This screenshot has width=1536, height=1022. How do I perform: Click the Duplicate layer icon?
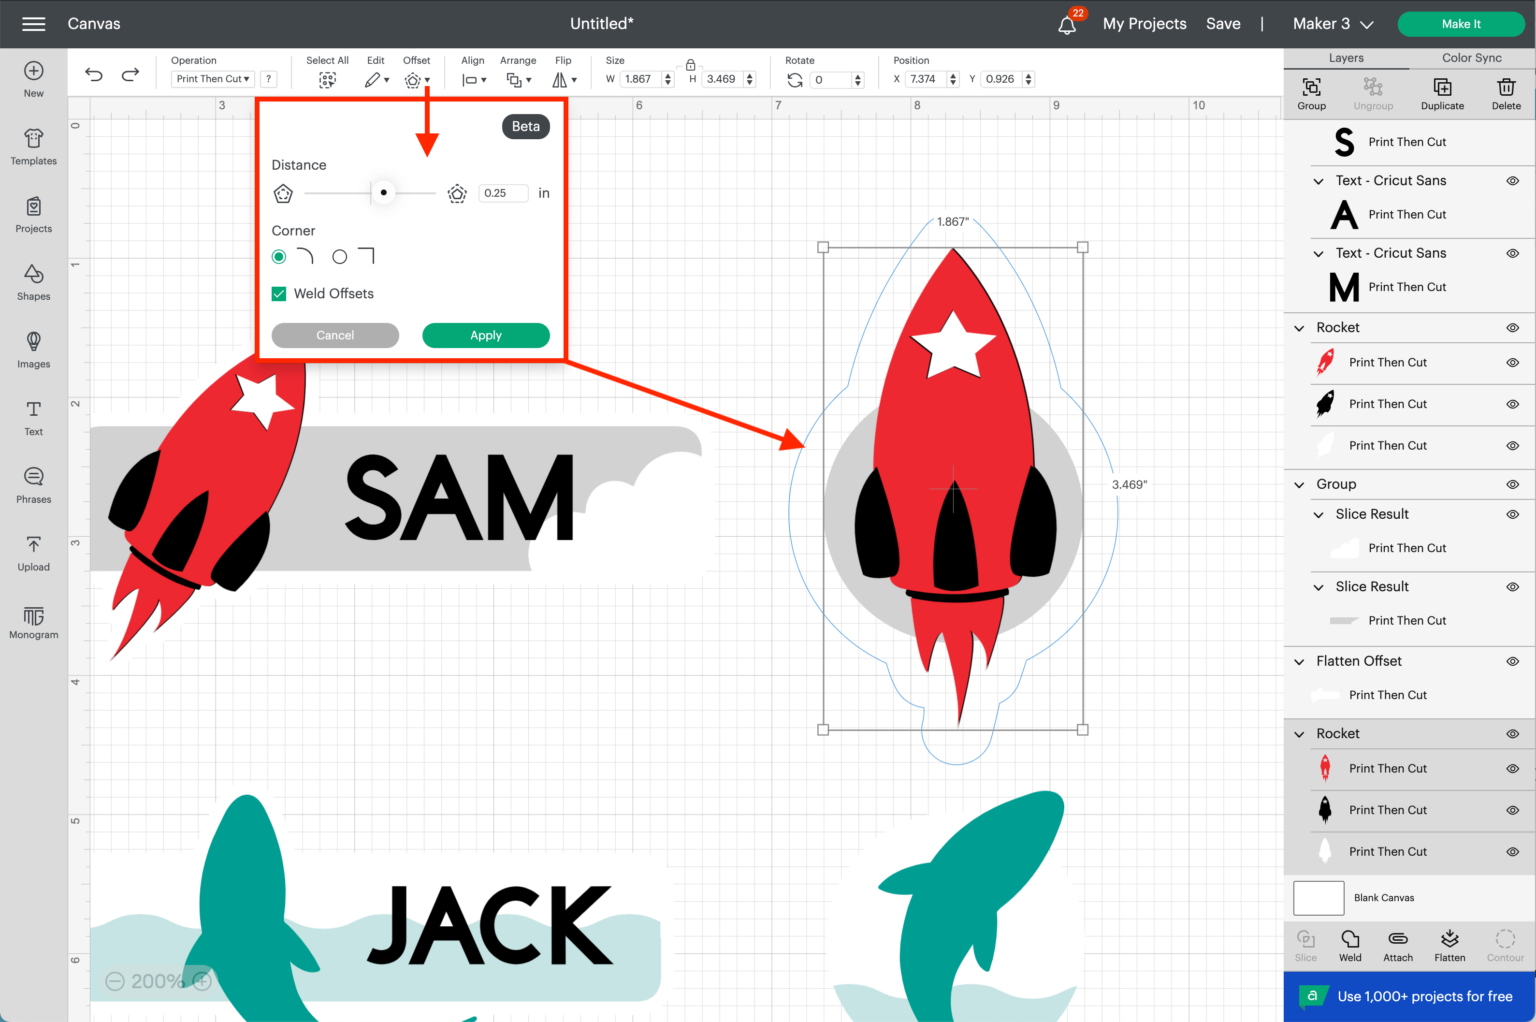point(1442,93)
